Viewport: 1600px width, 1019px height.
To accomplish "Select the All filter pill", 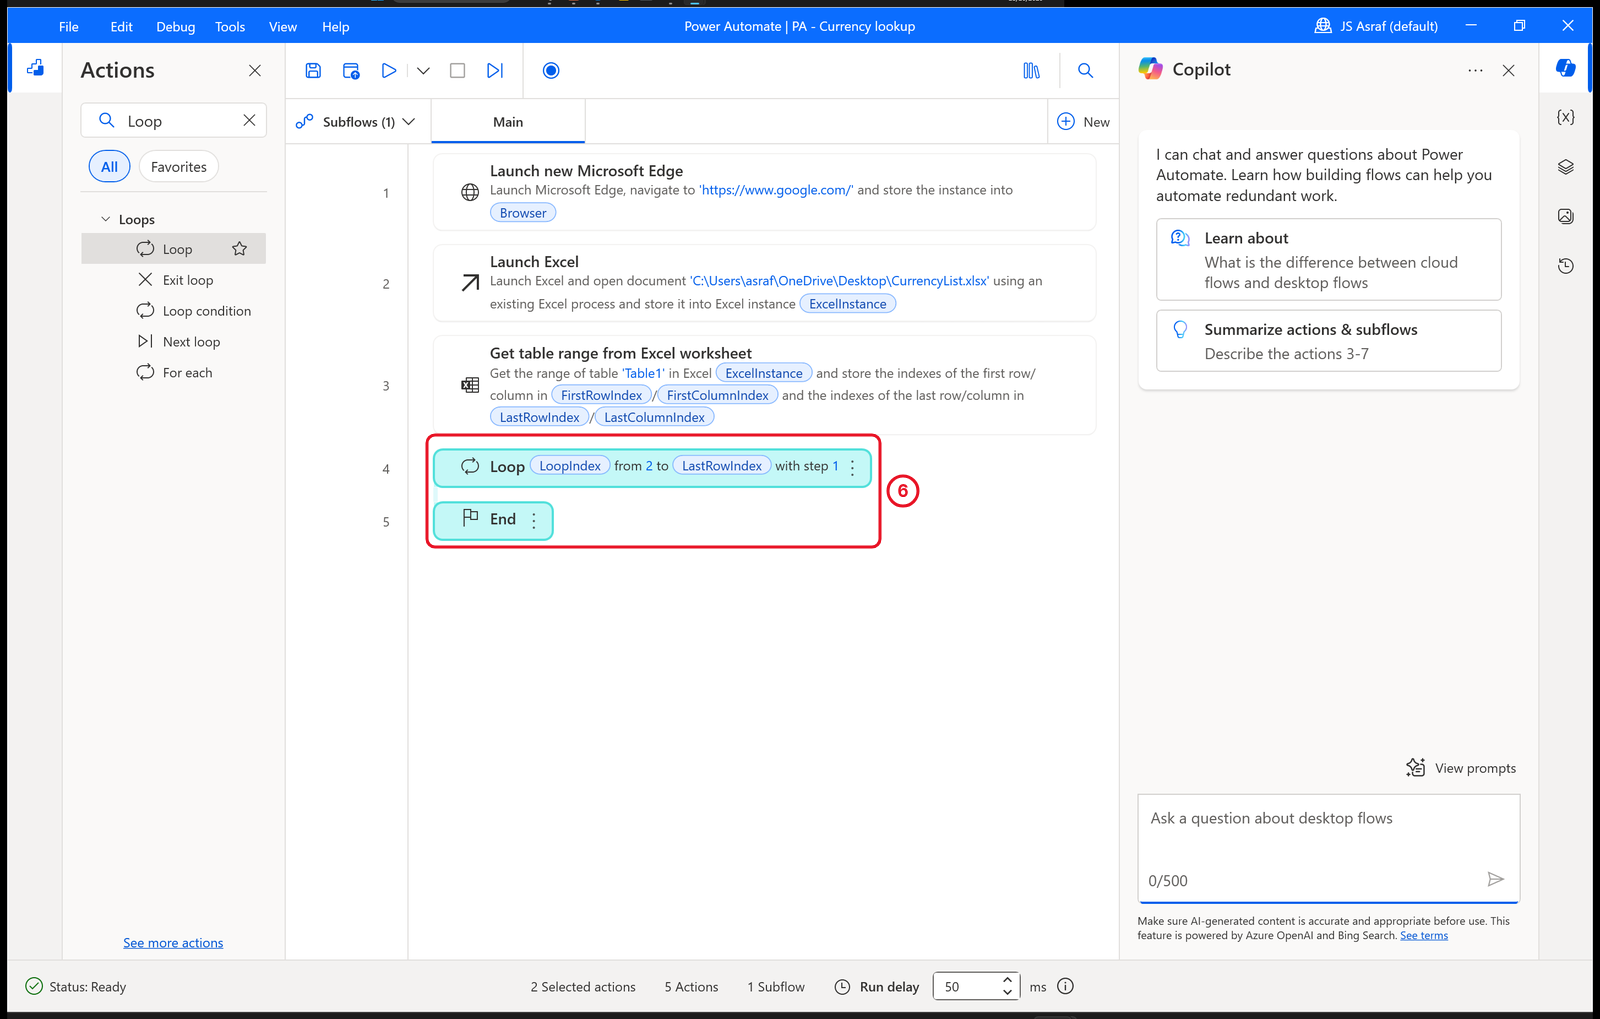I will [110, 167].
